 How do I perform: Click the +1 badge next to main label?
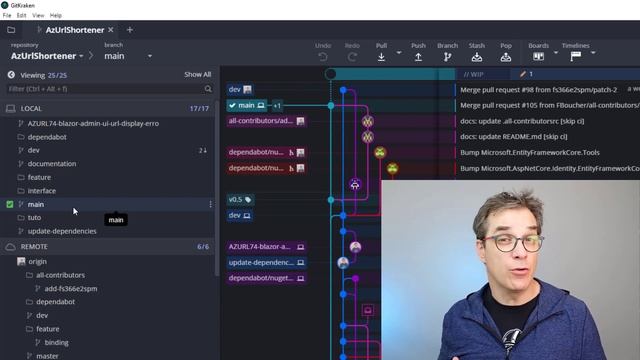coord(277,106)
